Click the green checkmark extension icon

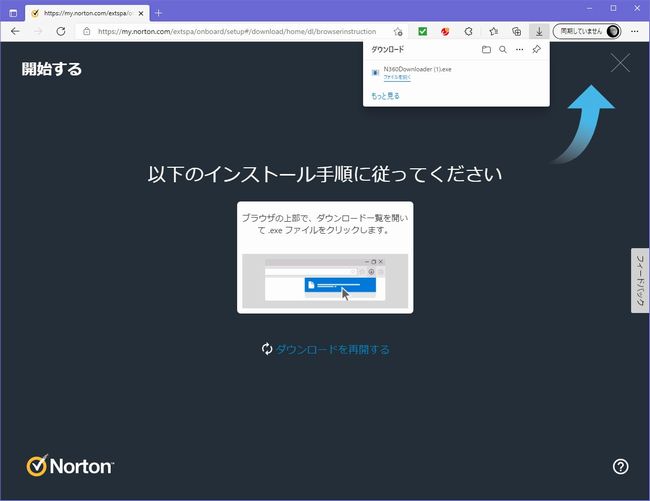coord(423,31)
